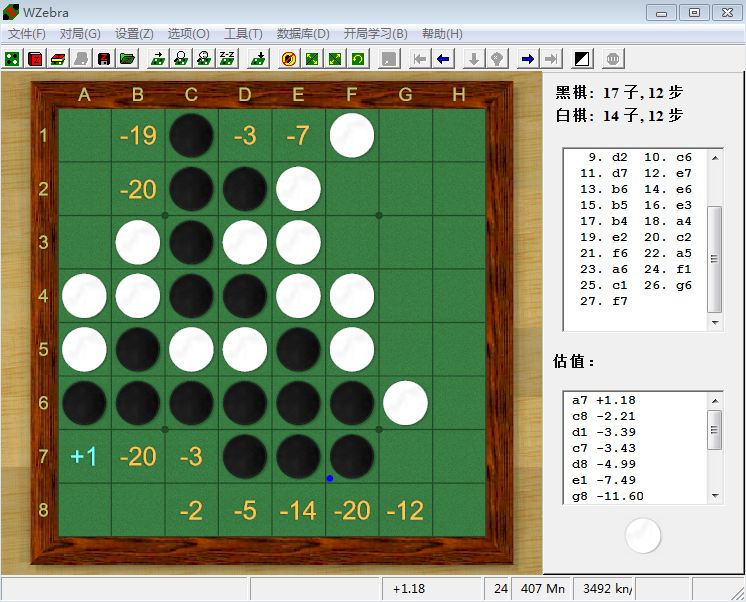Play the -3 move at square C7

[191, 456]
